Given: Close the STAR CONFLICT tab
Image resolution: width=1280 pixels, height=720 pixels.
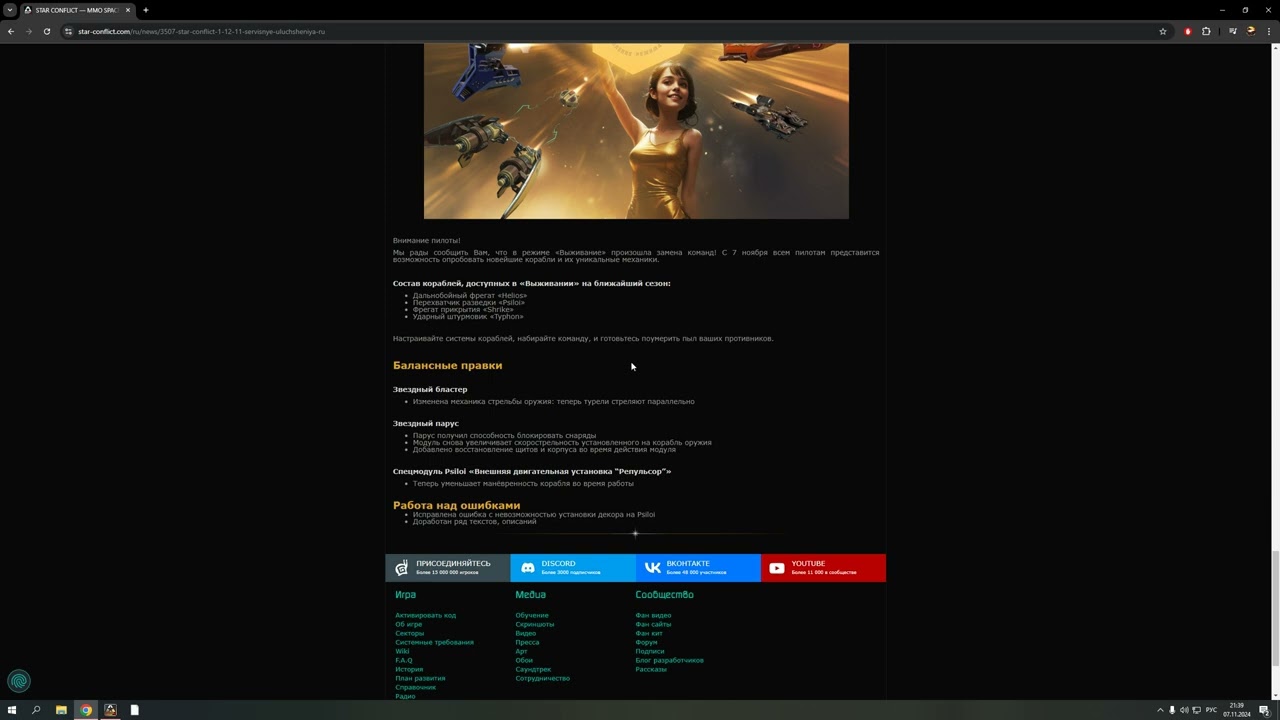Looking at the screenshot, I should (x=128, y=10).
